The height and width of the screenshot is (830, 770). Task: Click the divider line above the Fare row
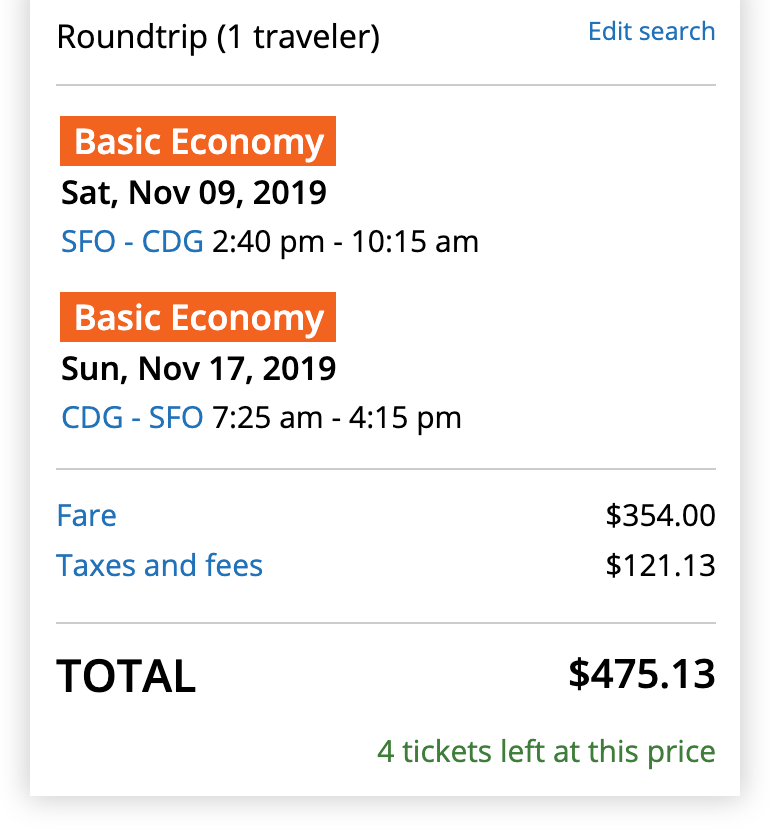[x=386, y=469]
